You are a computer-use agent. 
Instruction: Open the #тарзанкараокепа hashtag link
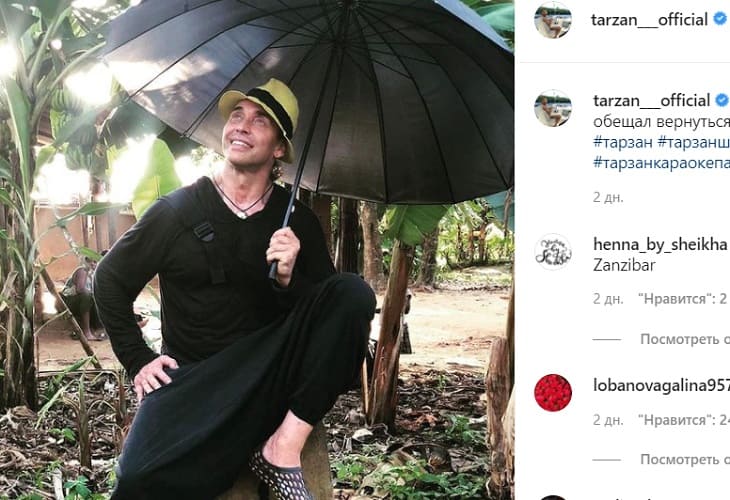[x=660, y=162]
